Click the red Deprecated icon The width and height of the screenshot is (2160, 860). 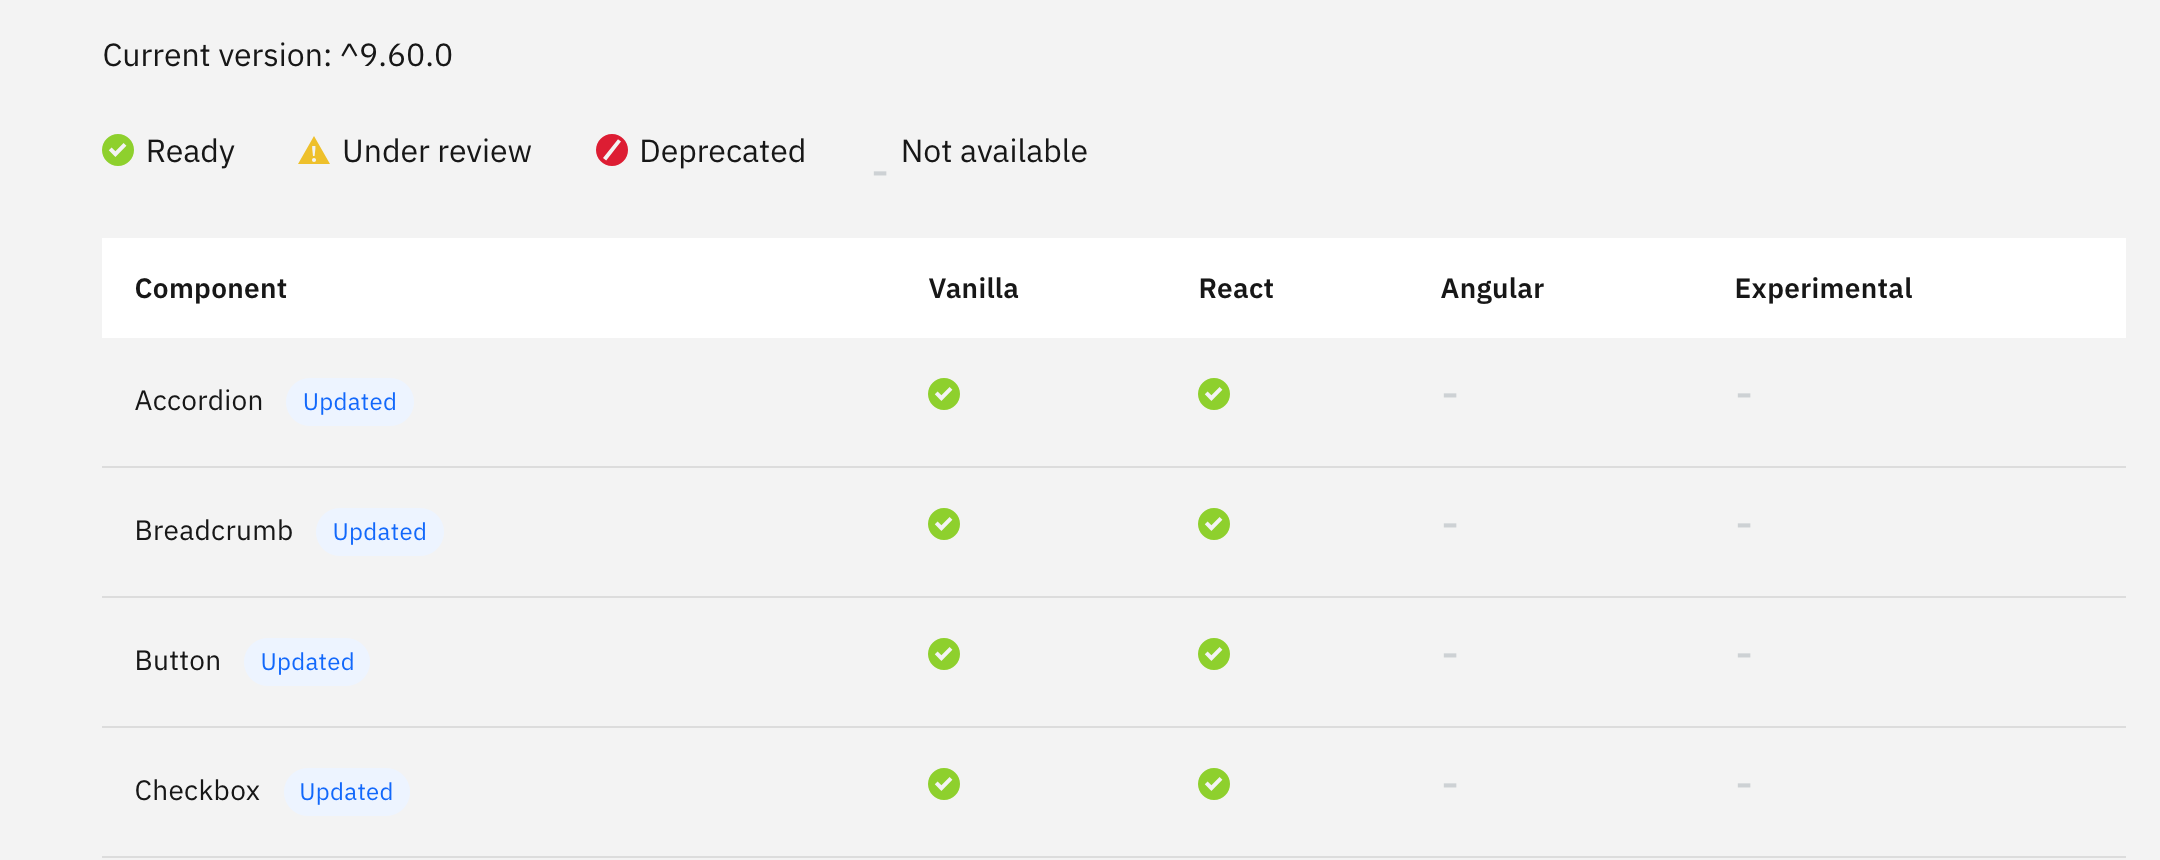[x=611, y=150]
